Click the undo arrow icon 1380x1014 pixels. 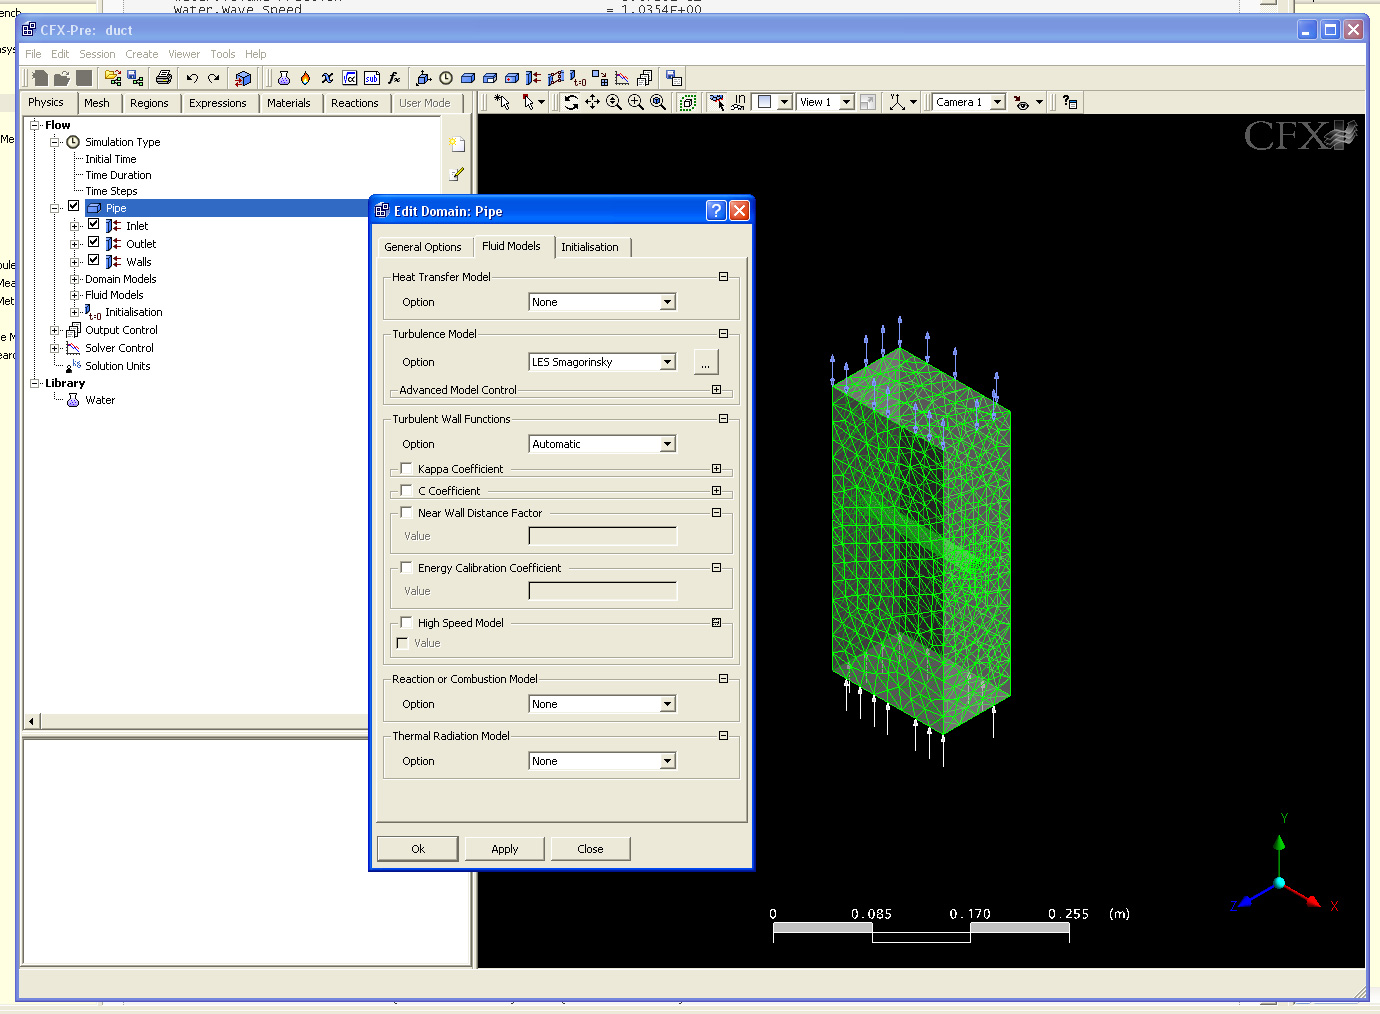192,77
